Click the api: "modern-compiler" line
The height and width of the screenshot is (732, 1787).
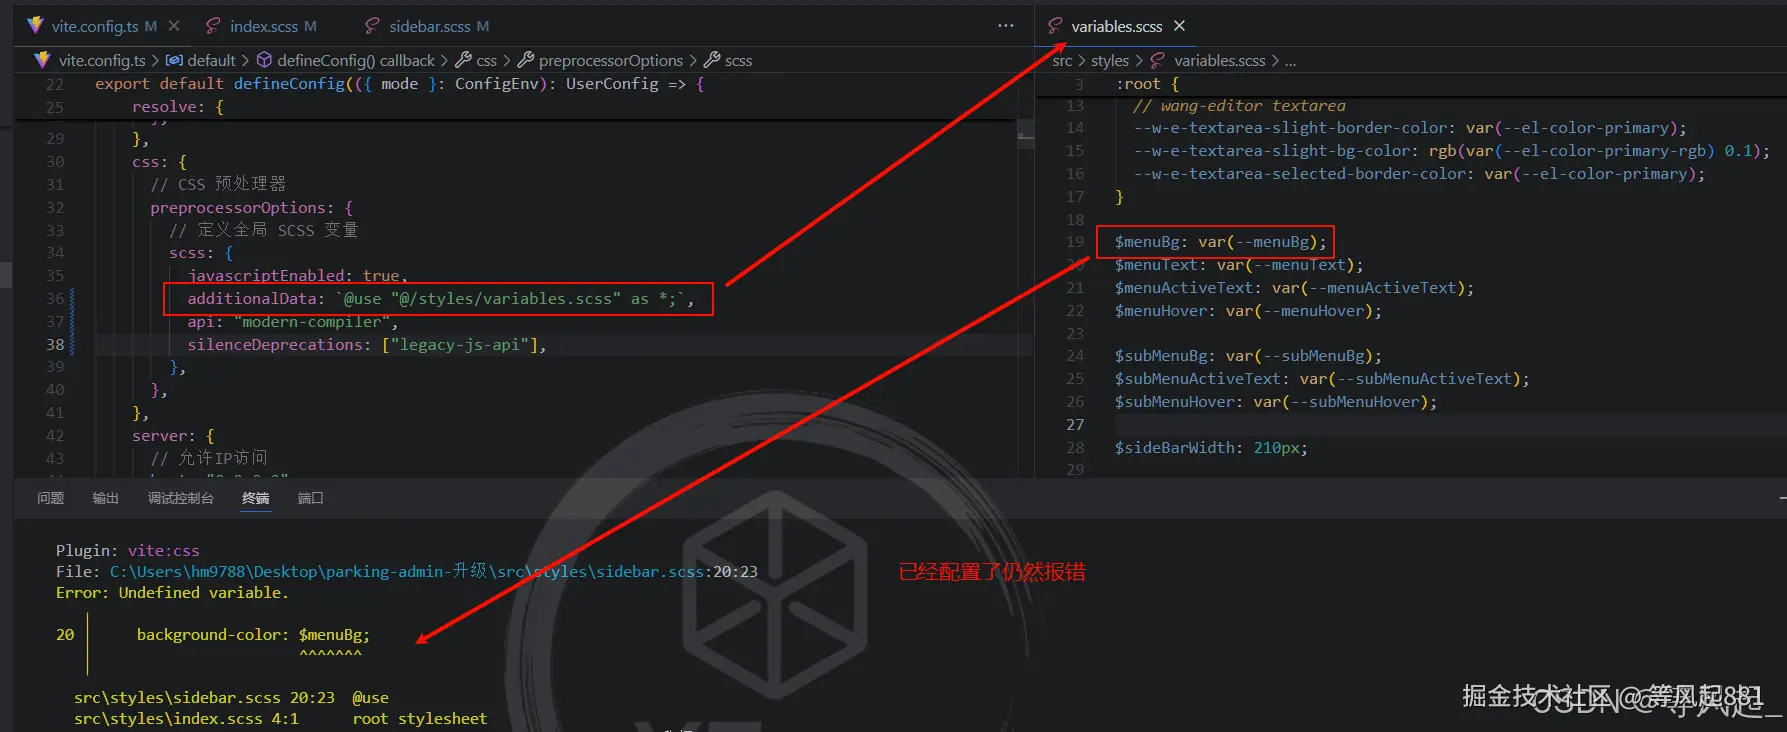[293, 321]
